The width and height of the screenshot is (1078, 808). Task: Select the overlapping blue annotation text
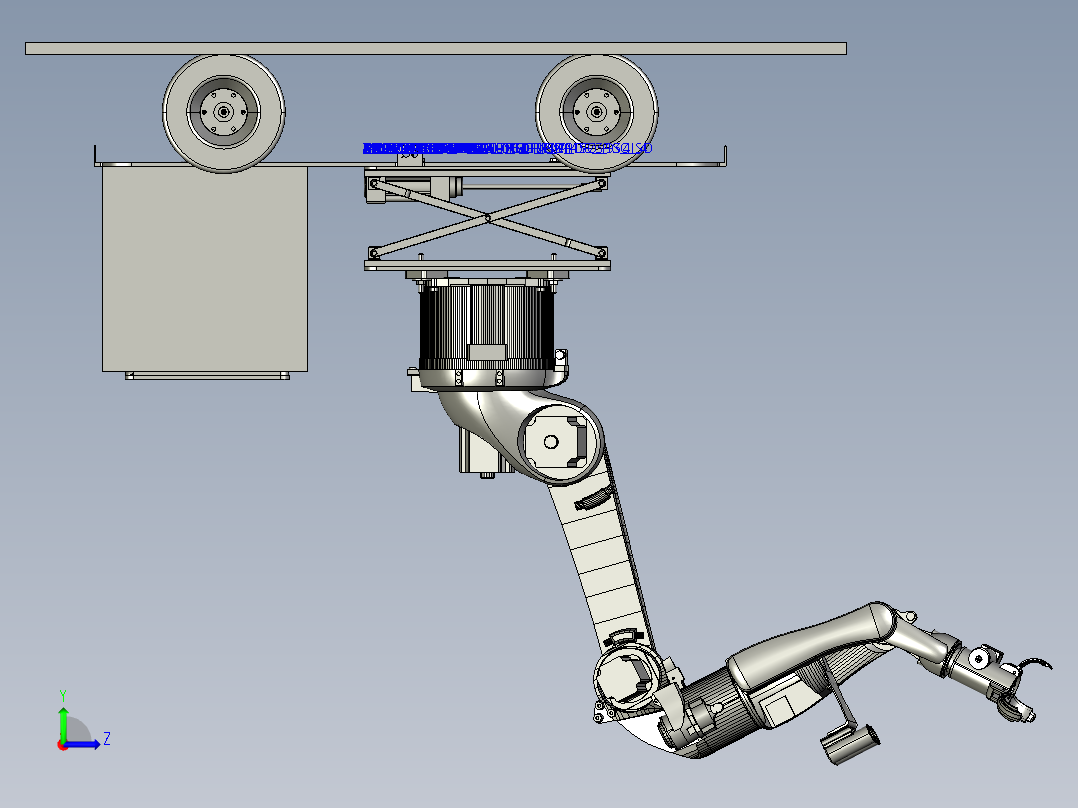pos(507,148)
